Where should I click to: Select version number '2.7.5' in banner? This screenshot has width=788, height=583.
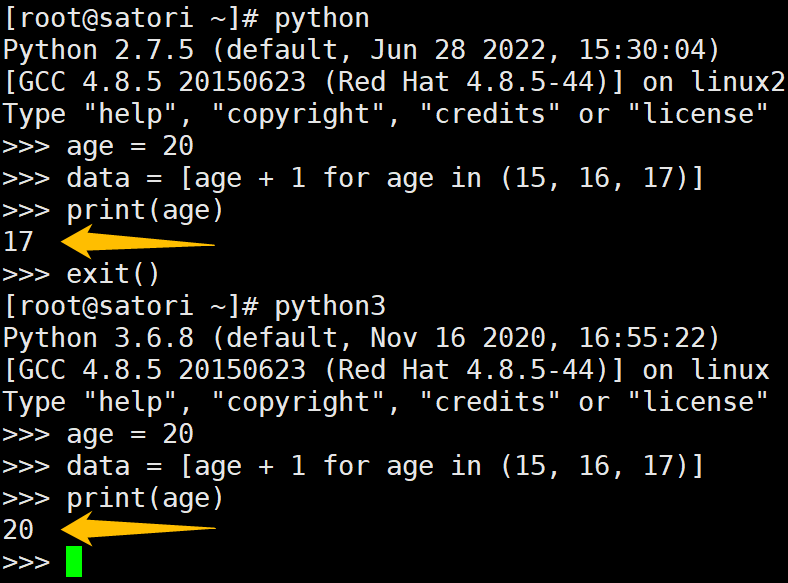click(154, 50)
